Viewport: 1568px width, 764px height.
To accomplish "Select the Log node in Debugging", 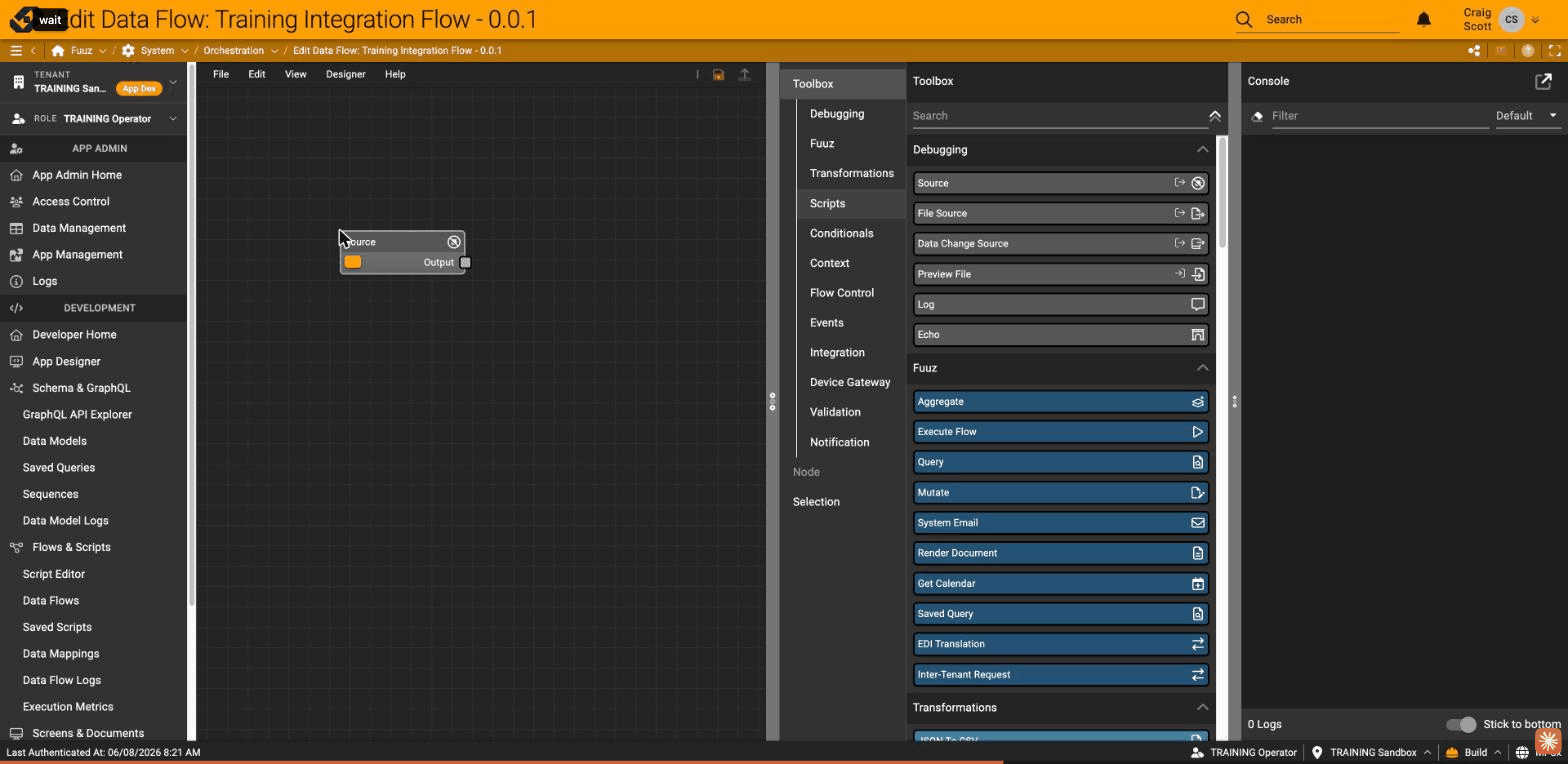I will pos(1060,304).
